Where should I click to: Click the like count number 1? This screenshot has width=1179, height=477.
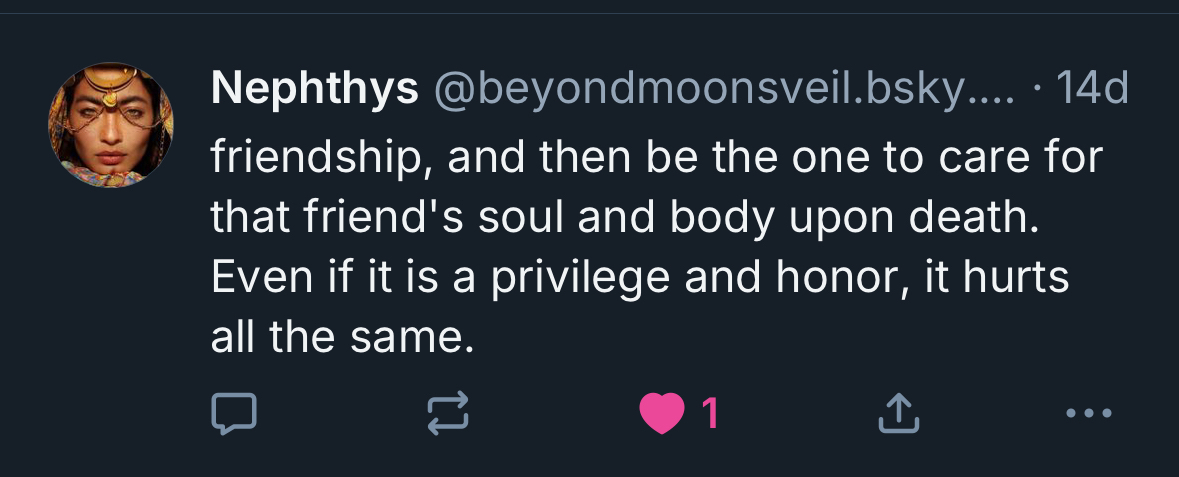tap(710, 412)
